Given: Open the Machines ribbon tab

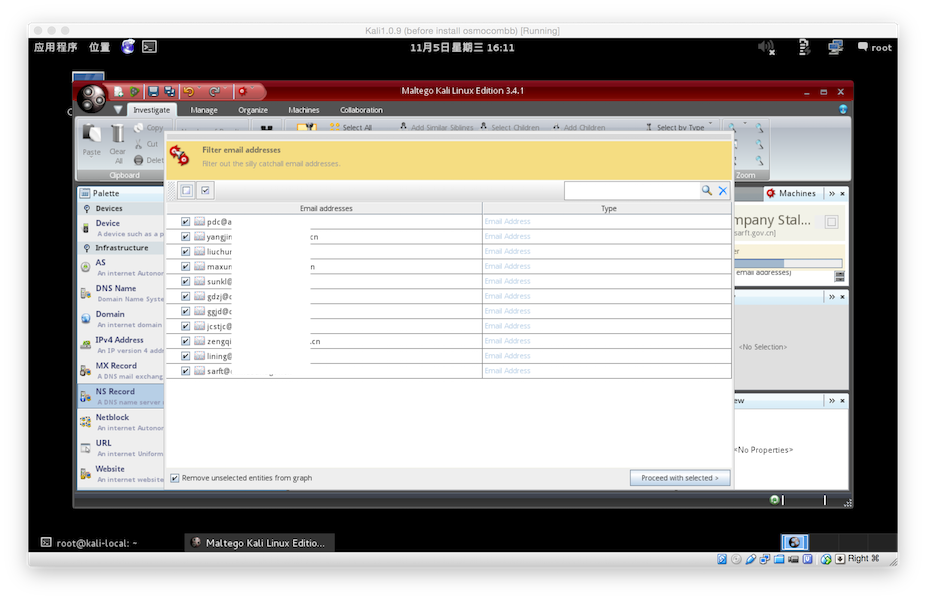Looking at the screenshot, I should point(304,110).
